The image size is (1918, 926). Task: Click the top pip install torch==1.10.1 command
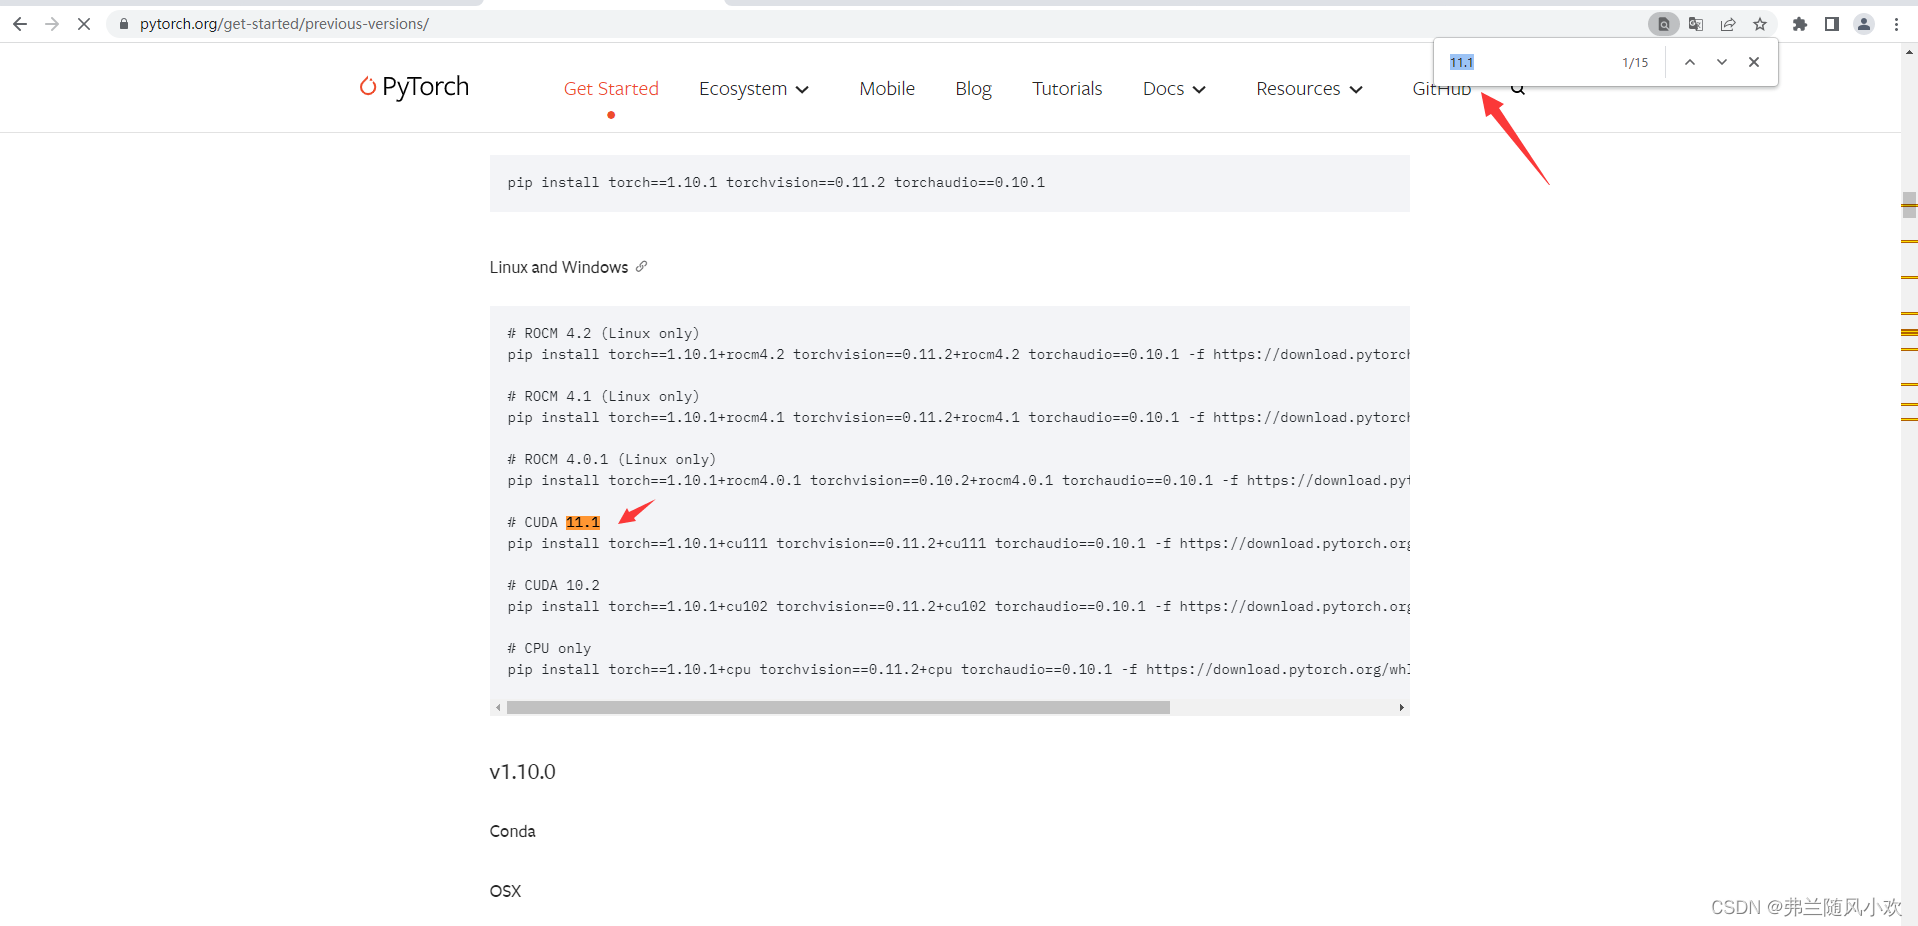tap(776, 182)
